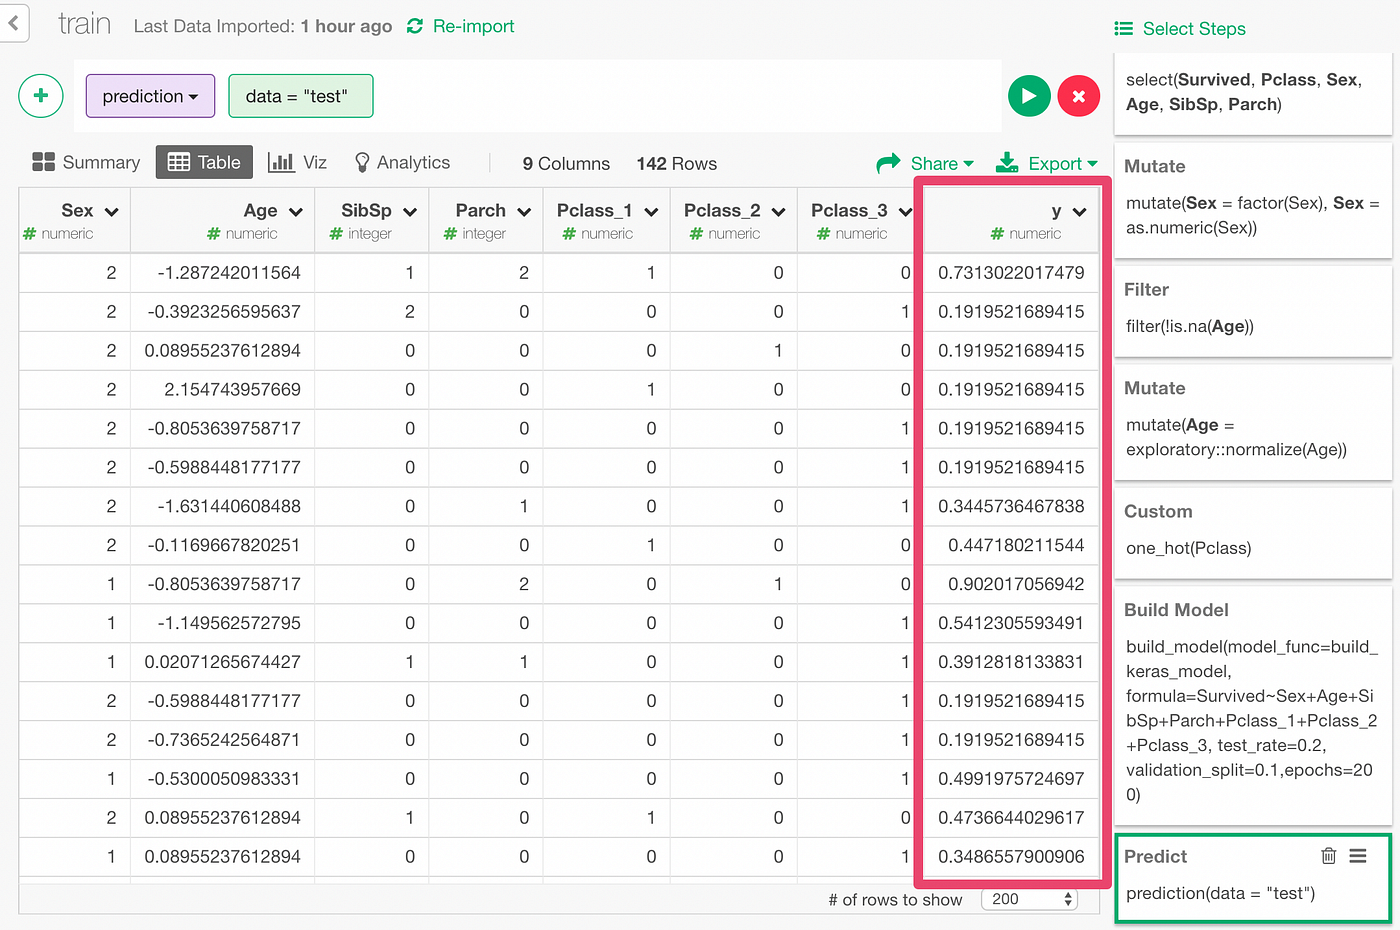Click the green plus to add a step
Screen dimensions: 1400x930
40,95
